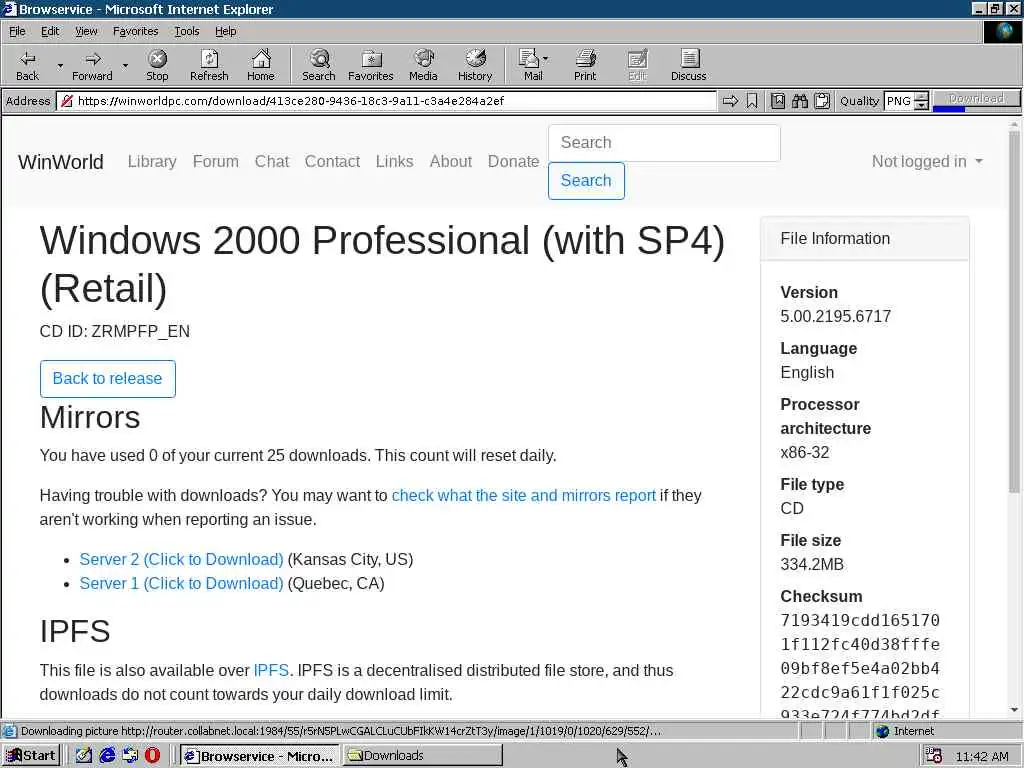Screen dimensions: 1024x768
Task: Click the Download button in address bar
Action: click(x=976, y=98)
